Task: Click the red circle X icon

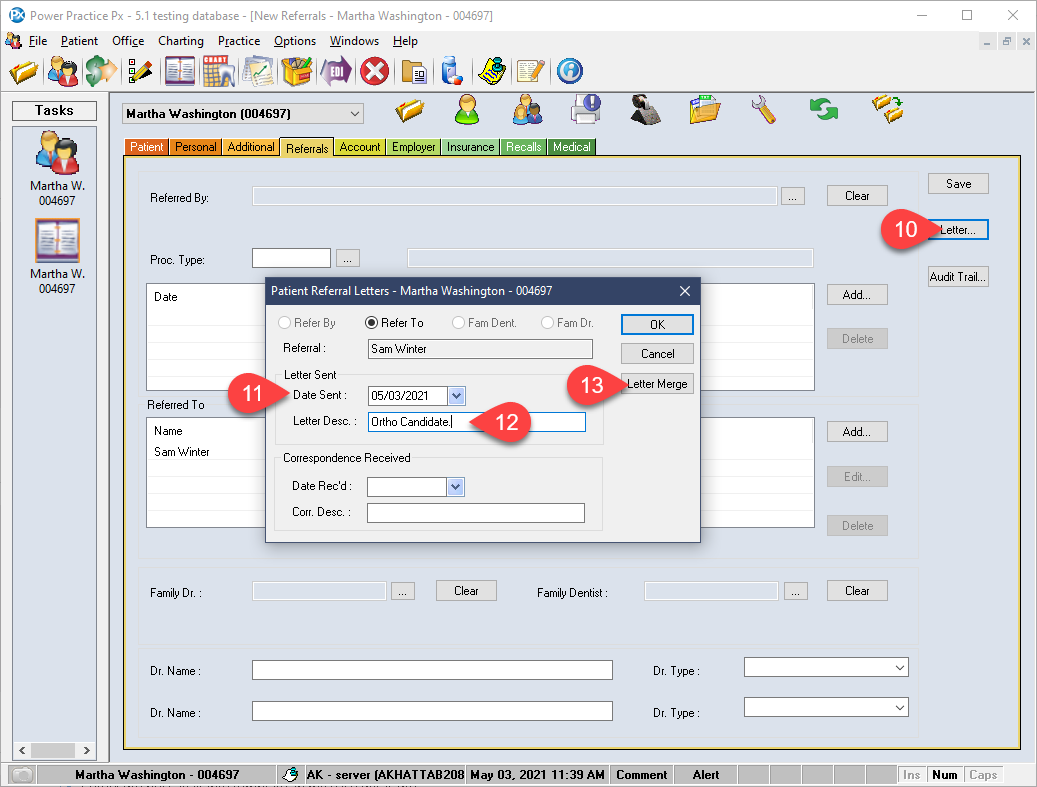Action: tap(374, 71)
